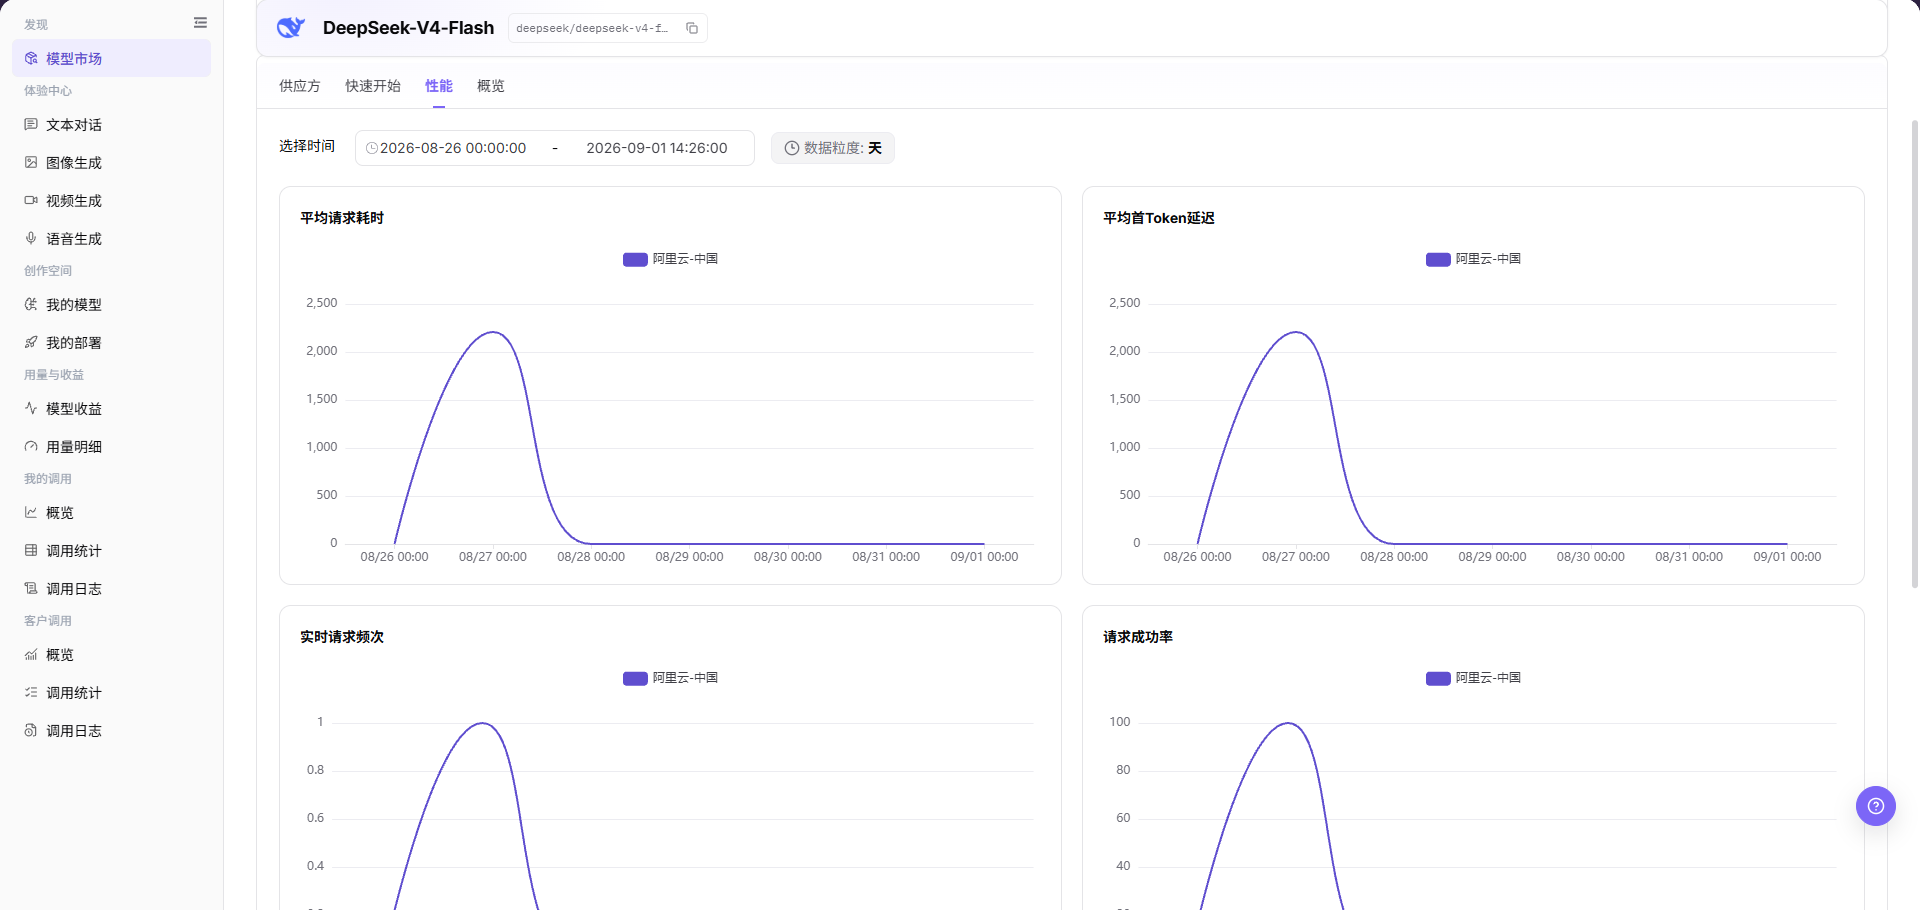Click the 平均请求耗时 chart title
The width and height of the screenshot is (1920, 910).
click(342, 218)
